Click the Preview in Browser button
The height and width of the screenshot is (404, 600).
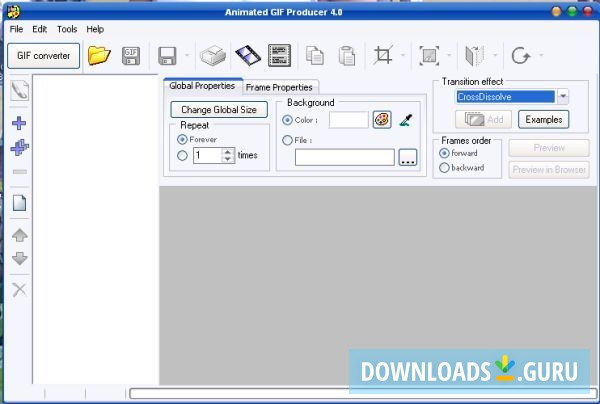pos(549,170)
